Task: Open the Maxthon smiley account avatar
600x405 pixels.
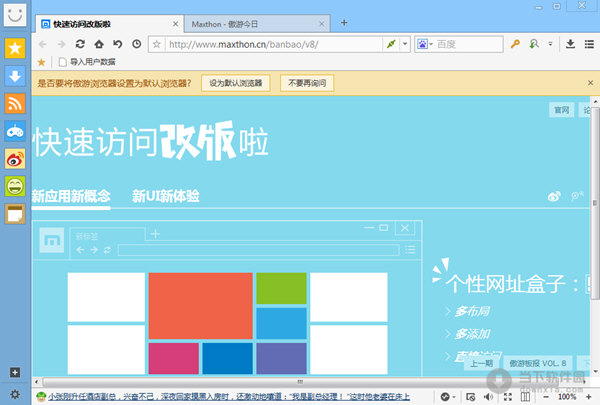Action: (x=15, y=15)
